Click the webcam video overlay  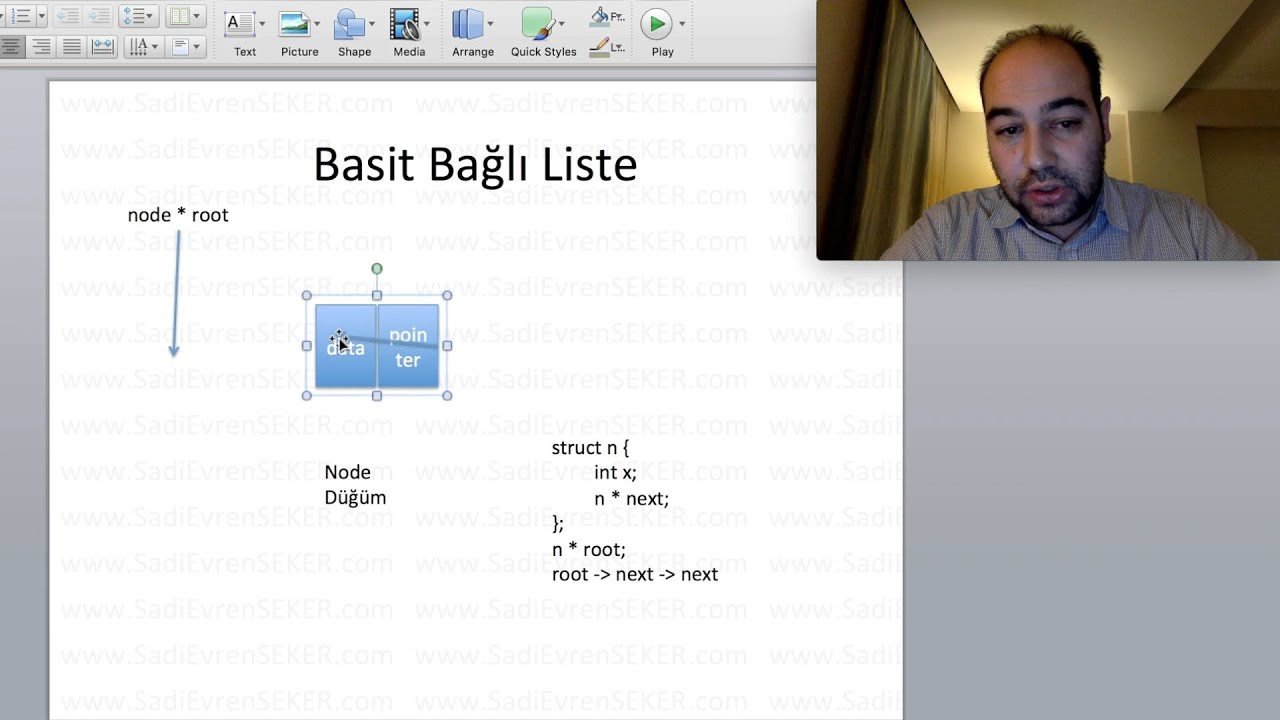point(1048,130)
